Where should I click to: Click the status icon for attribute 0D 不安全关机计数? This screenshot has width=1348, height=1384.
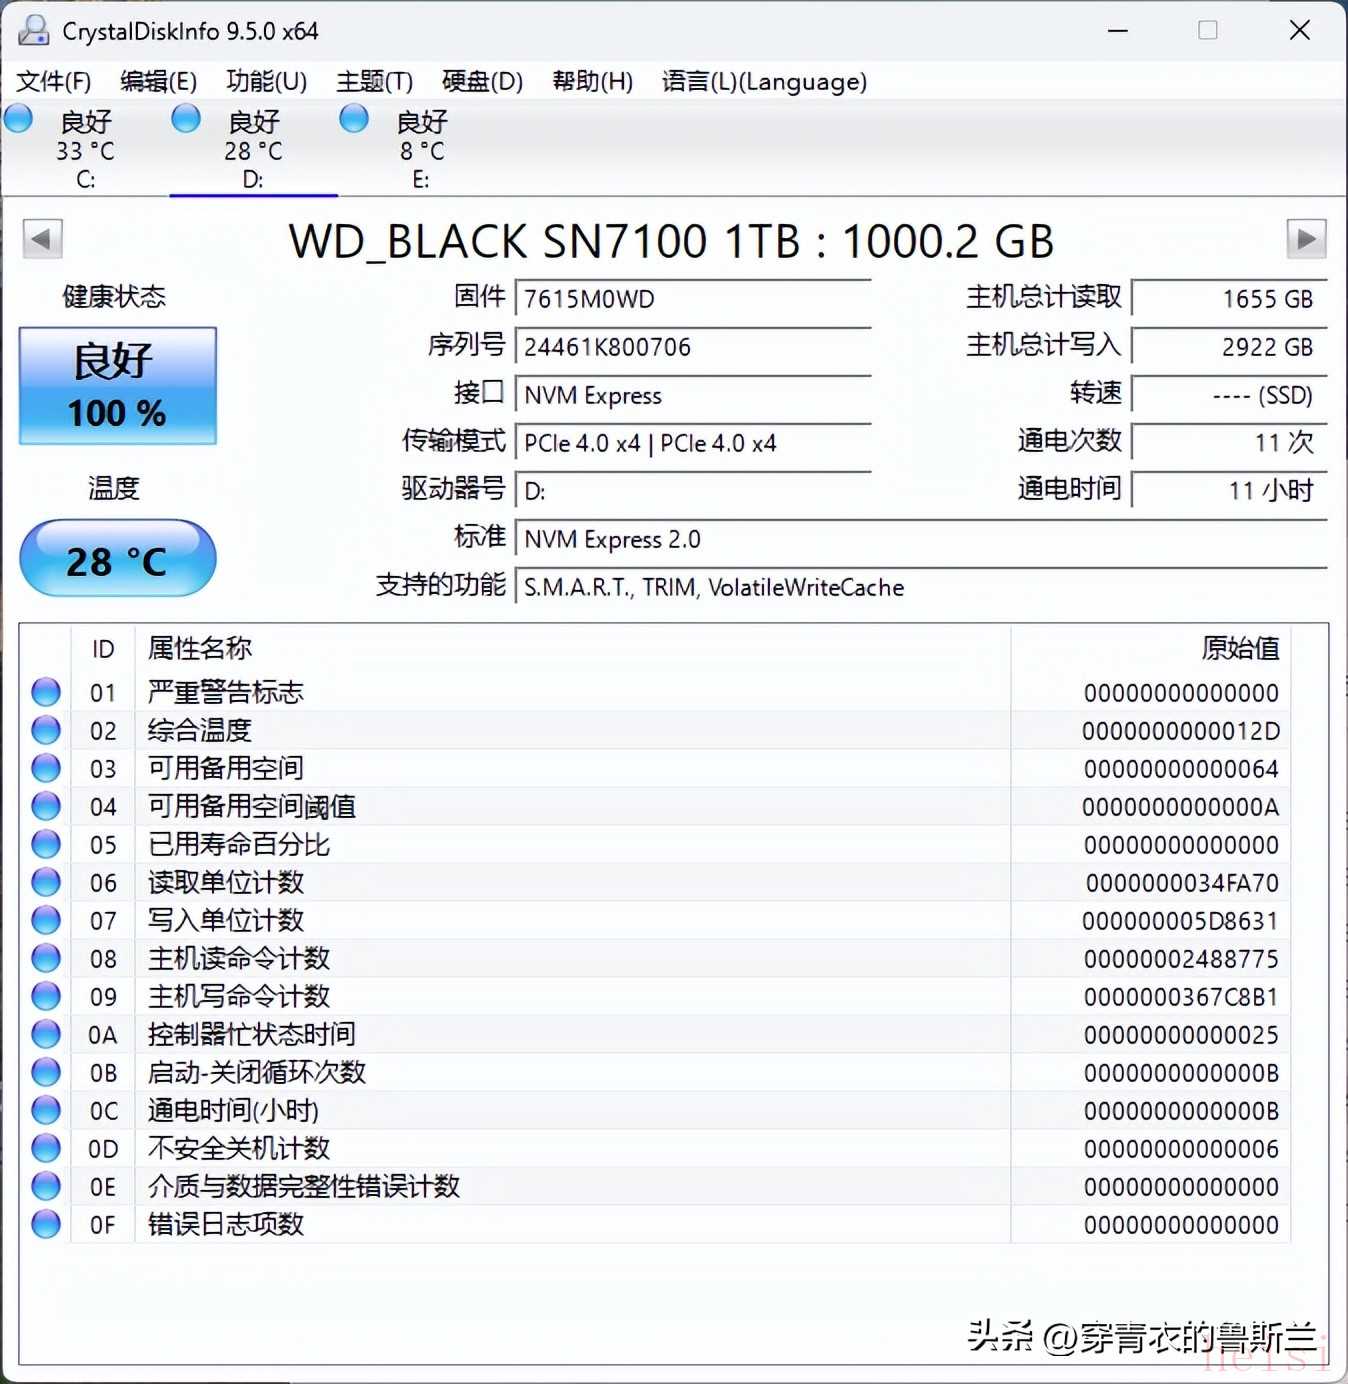coord(46,1148)
